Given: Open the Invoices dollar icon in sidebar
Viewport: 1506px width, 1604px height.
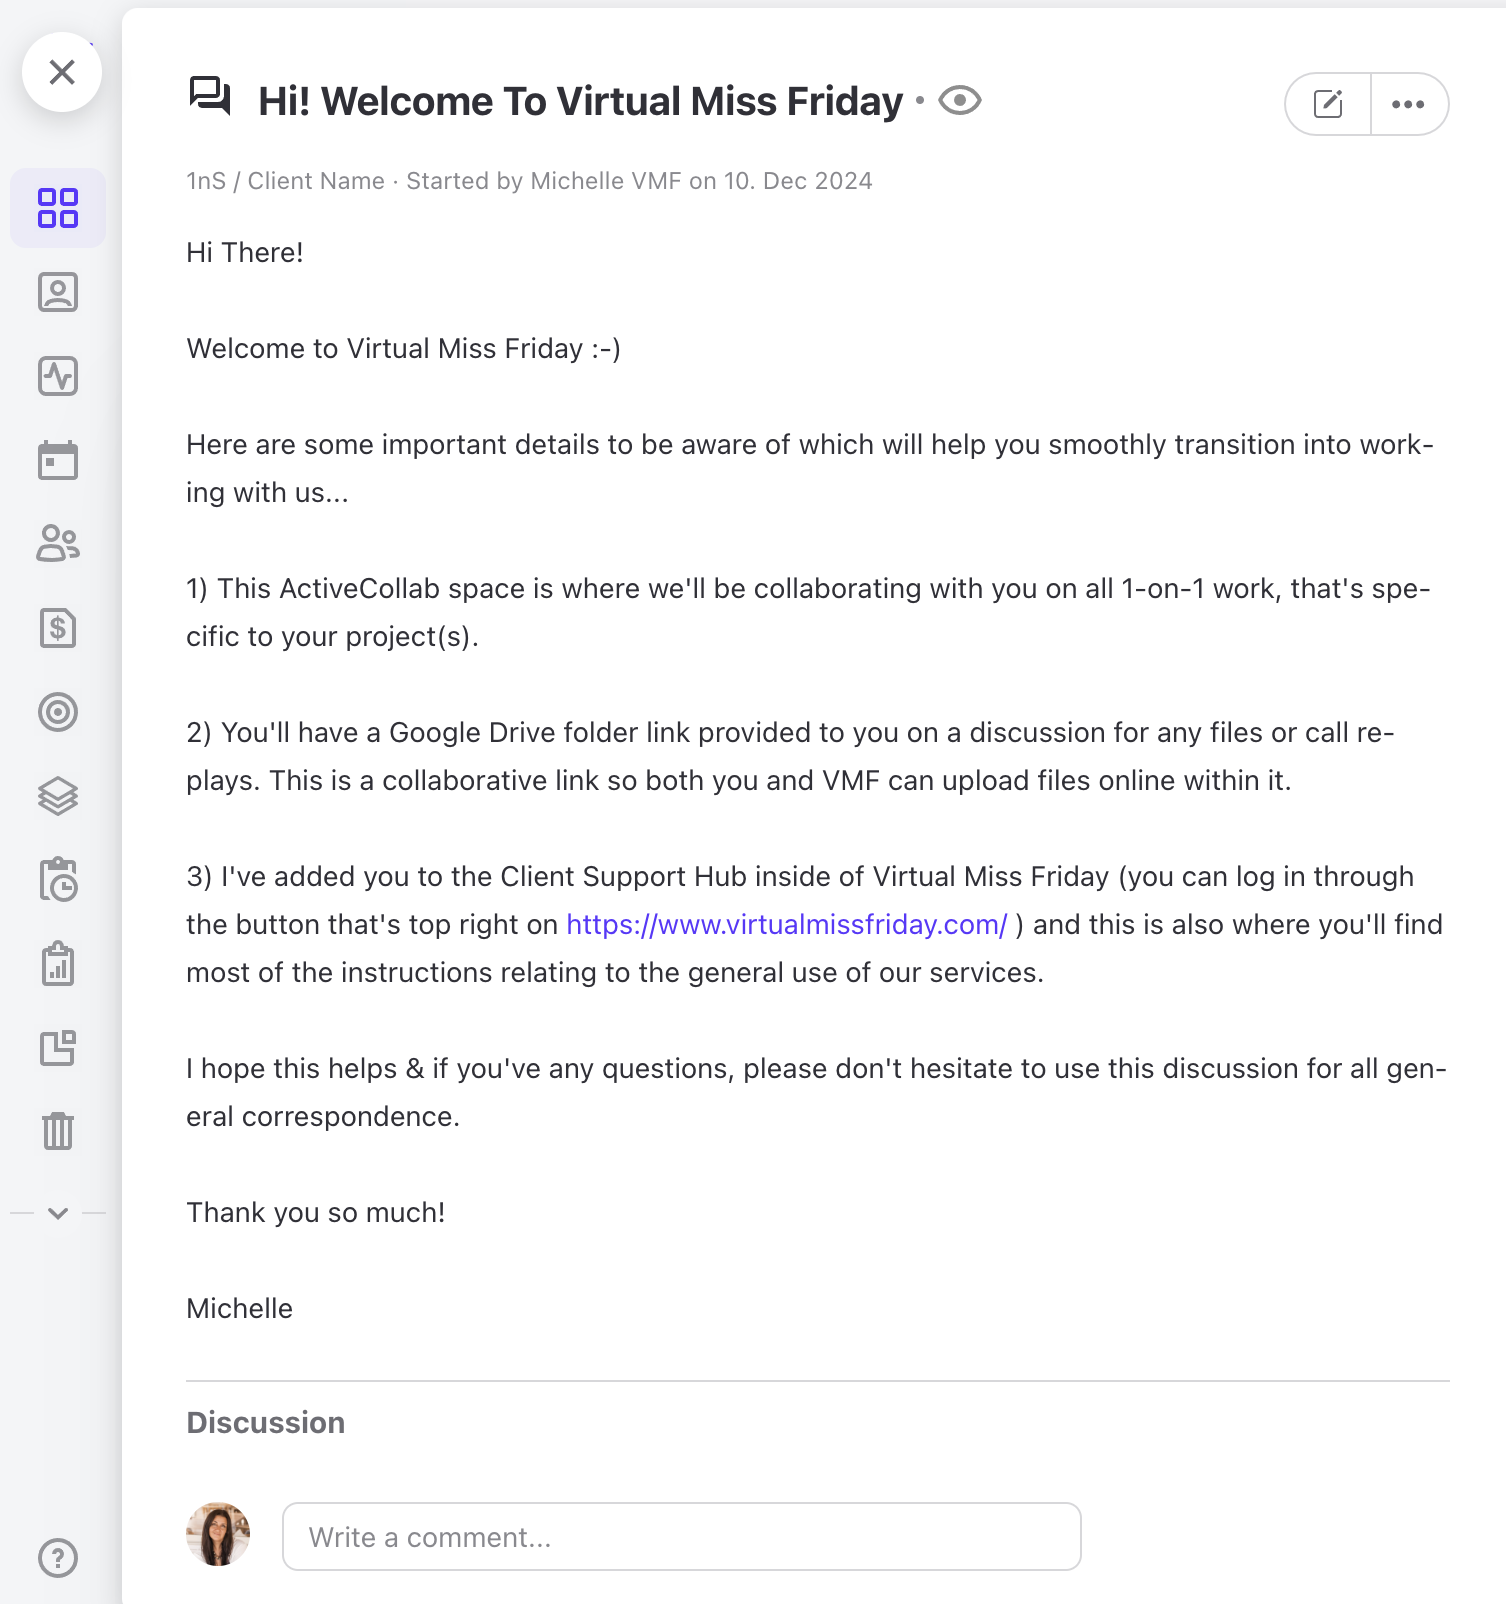Looking at the screenshot, I should coord(58,628).
